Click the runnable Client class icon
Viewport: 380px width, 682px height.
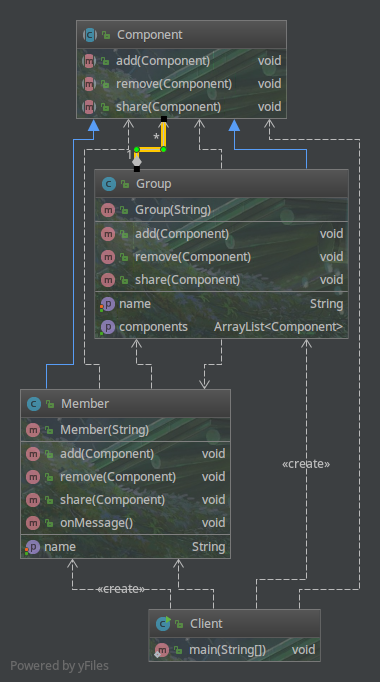click(163, 624)
